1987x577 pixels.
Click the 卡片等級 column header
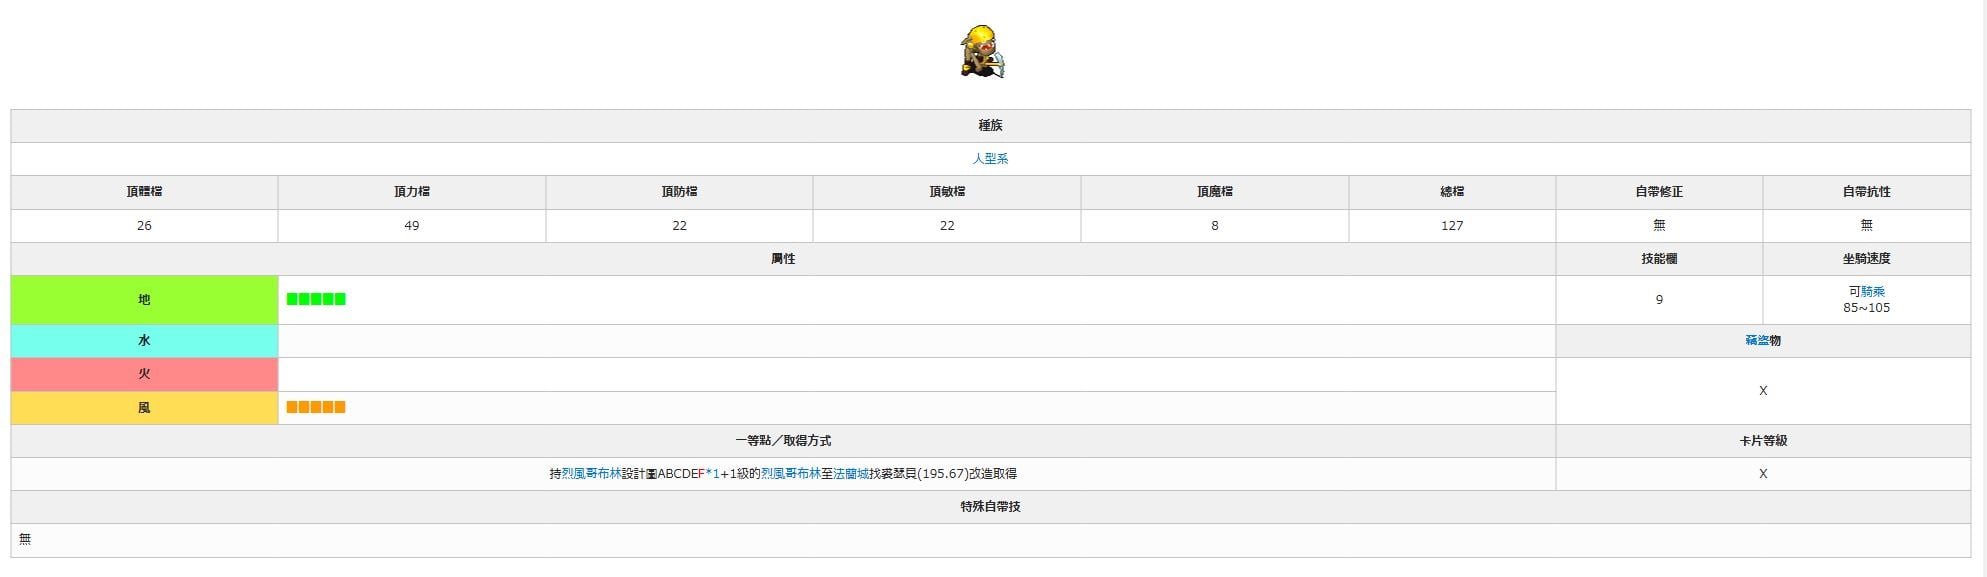pyautogui.click(x=1762, y=441)
